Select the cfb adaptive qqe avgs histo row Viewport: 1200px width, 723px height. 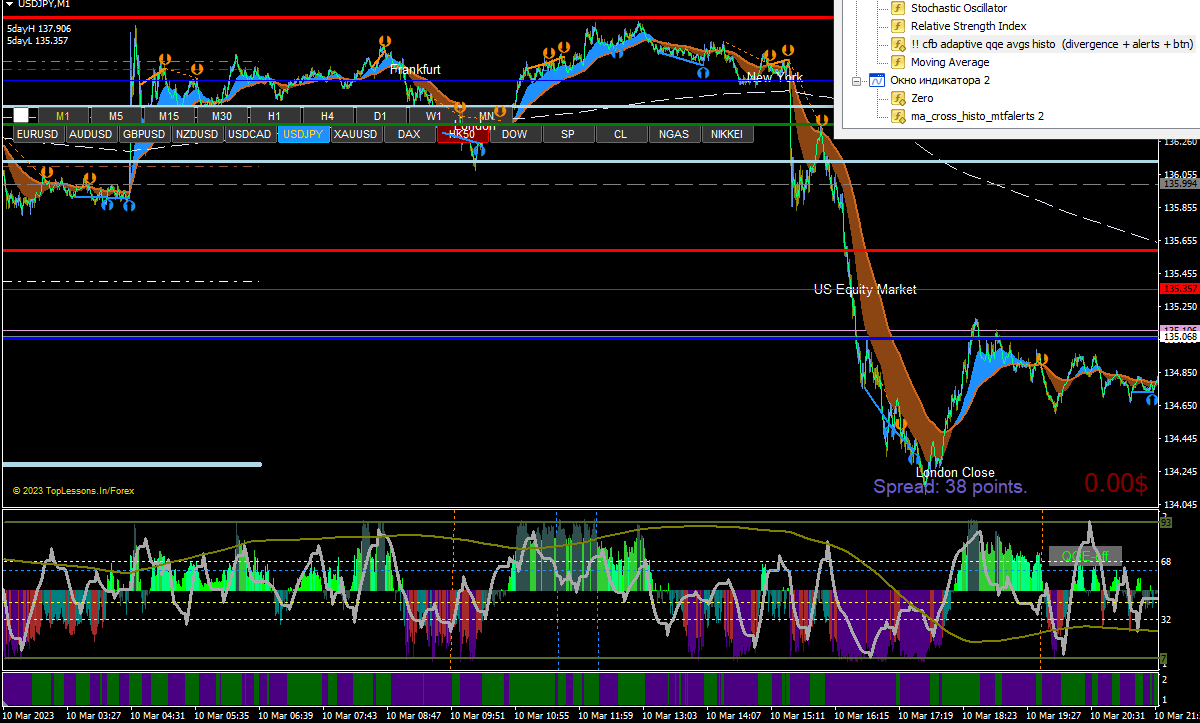point(1052,44)
